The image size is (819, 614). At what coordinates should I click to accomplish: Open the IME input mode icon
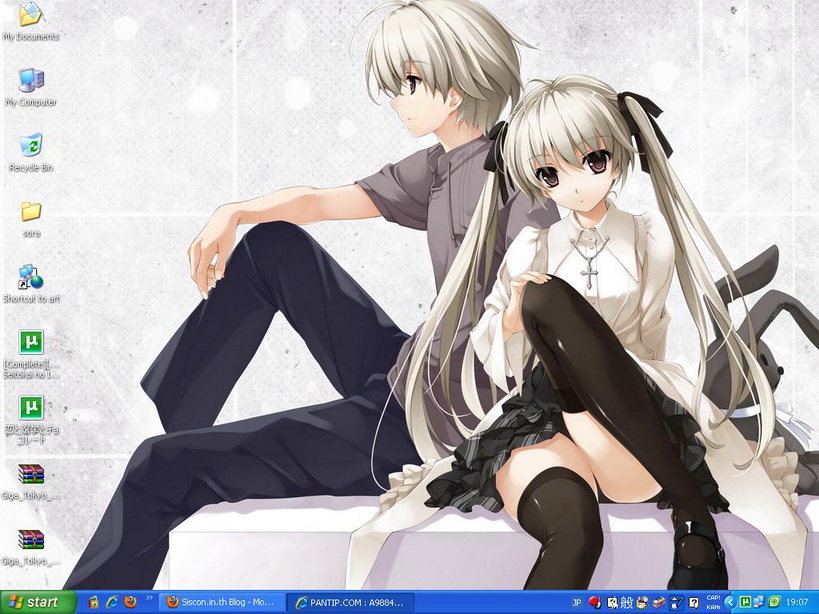click(612, 603)
